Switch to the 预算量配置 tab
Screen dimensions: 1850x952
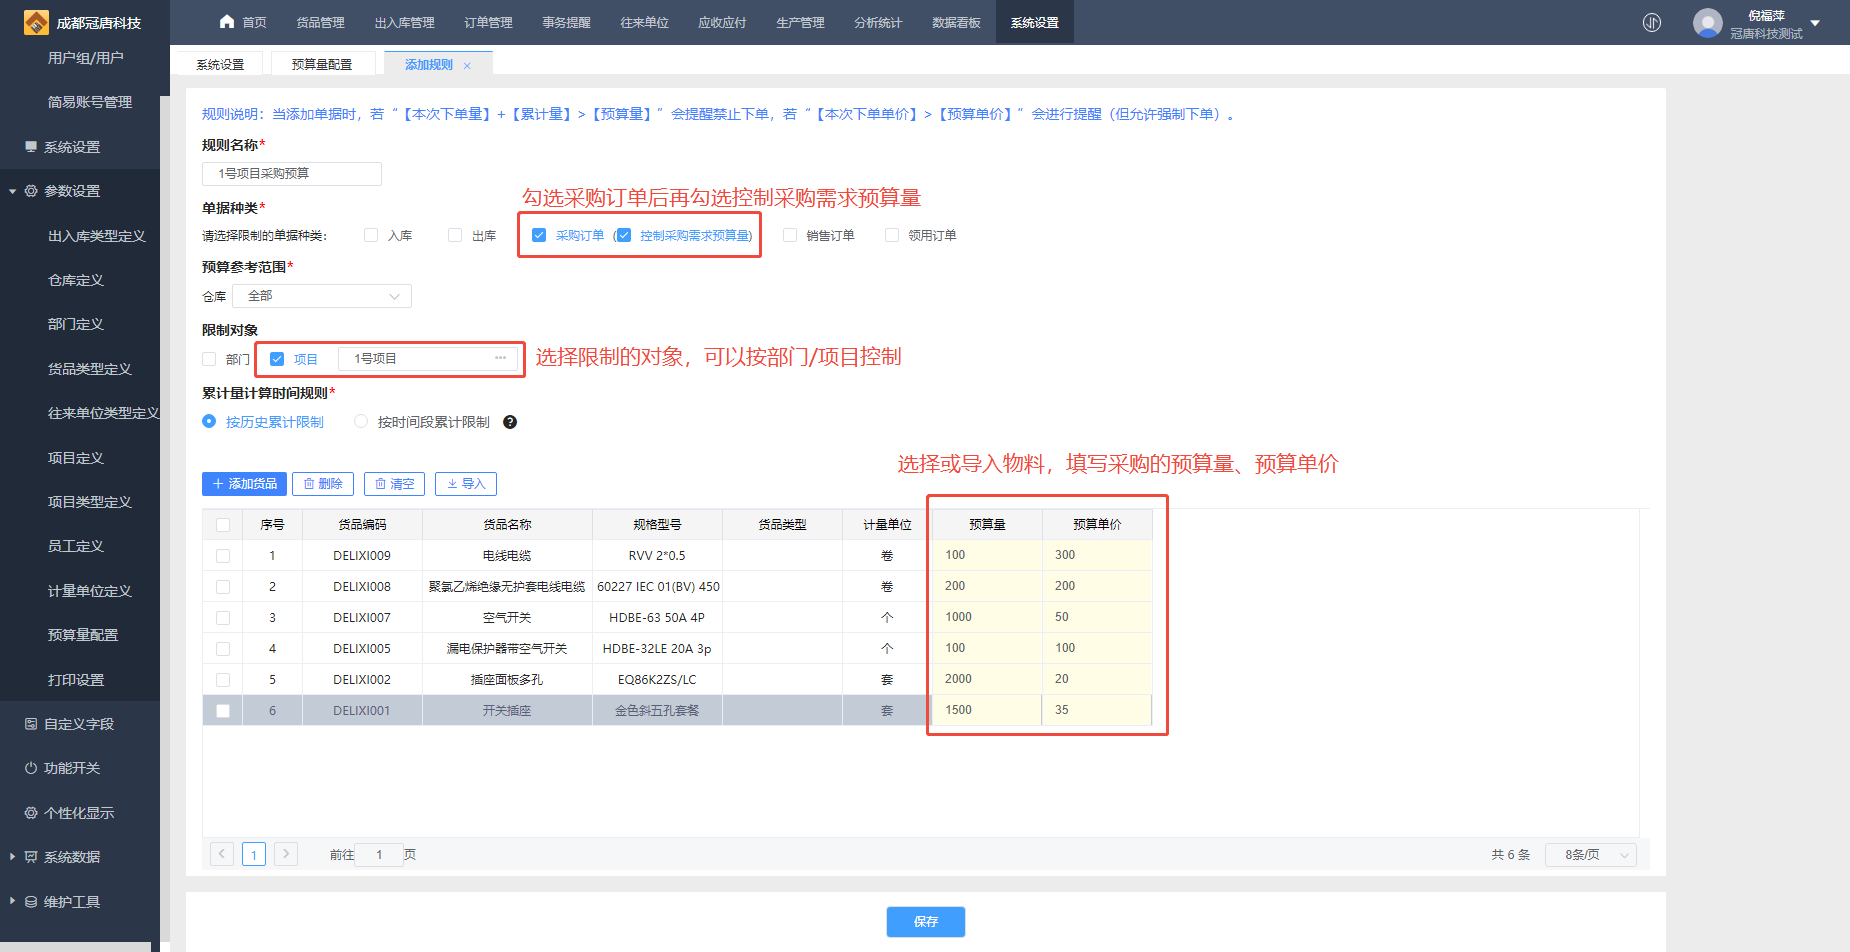click(x=322, y=64)
